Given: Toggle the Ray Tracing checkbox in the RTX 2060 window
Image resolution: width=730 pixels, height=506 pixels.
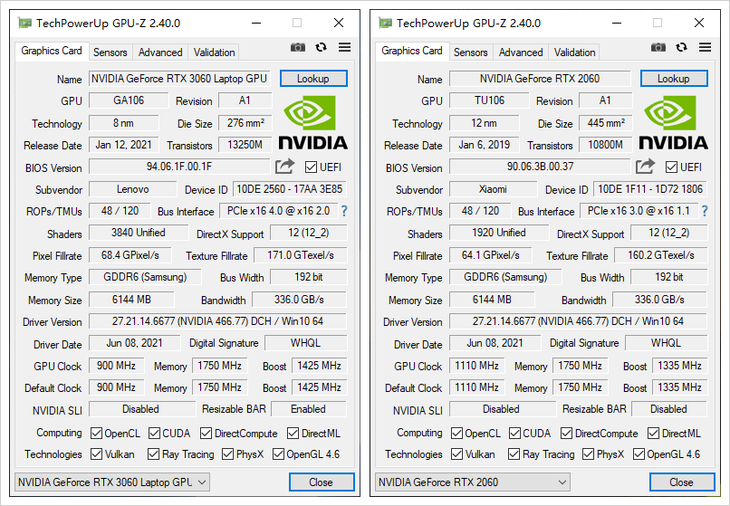Looking at the screenshot, I should point(514,454).
